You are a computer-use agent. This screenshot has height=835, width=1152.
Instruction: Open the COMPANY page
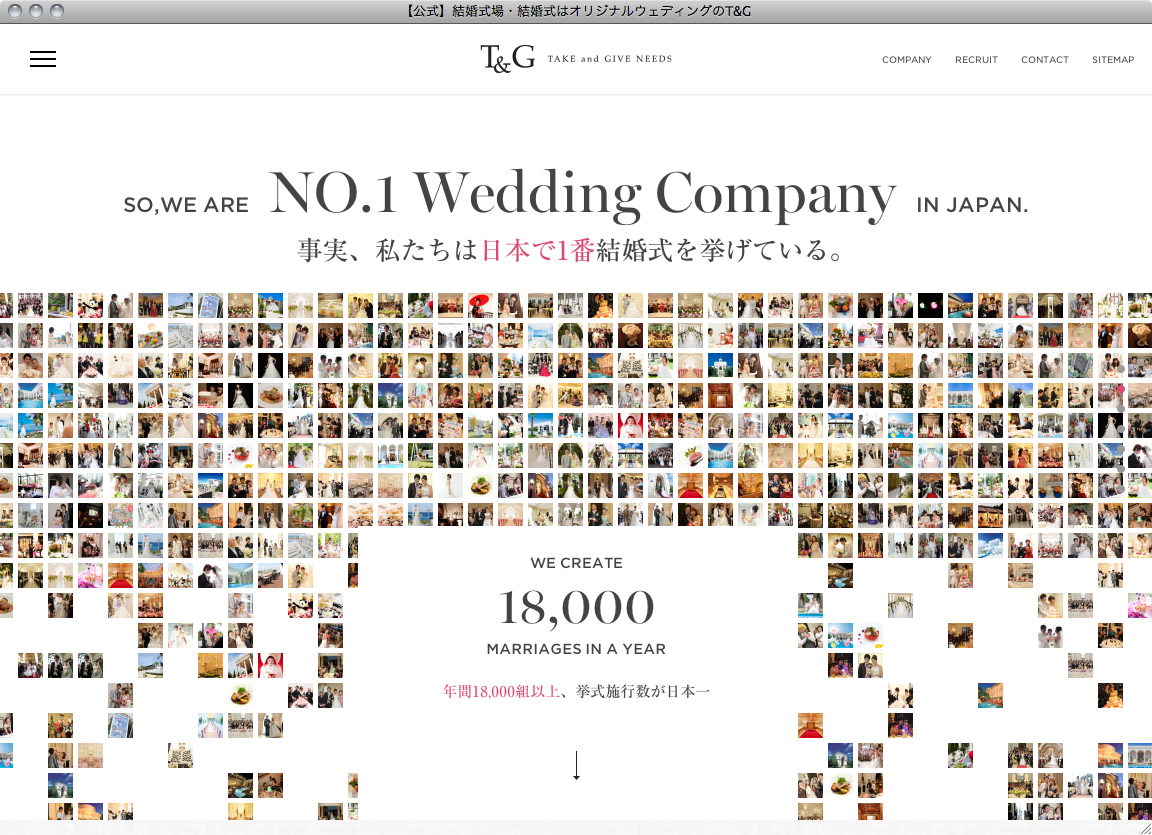pyautogui.click(x=906, y=60)
